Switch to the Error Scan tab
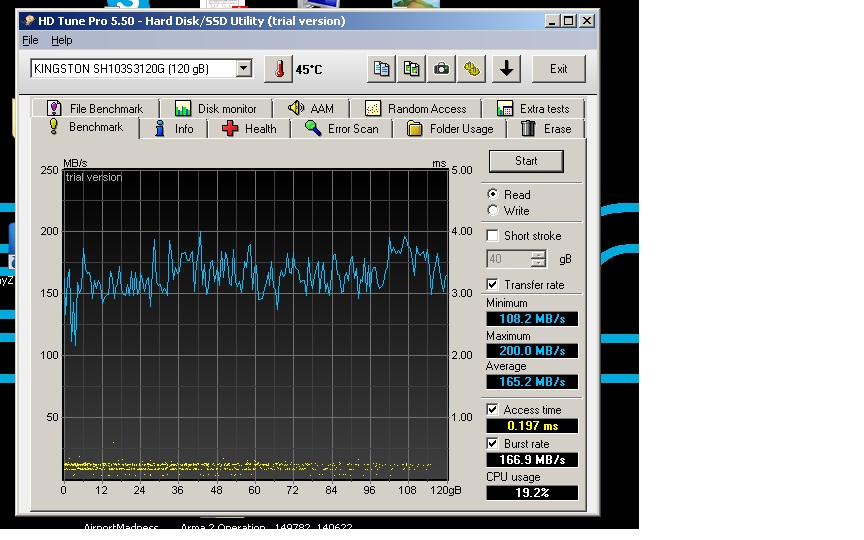Image resolution: width=864 pixels, height=540 pixels. [x=341, y=129]
